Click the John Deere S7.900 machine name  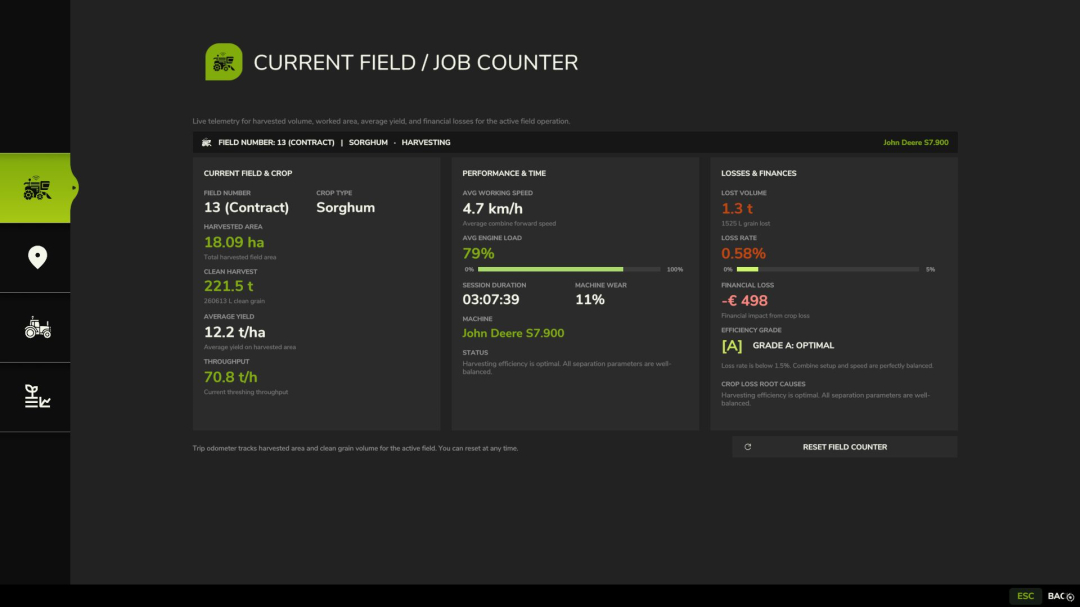pyautogui.click(x=513, y=333)
